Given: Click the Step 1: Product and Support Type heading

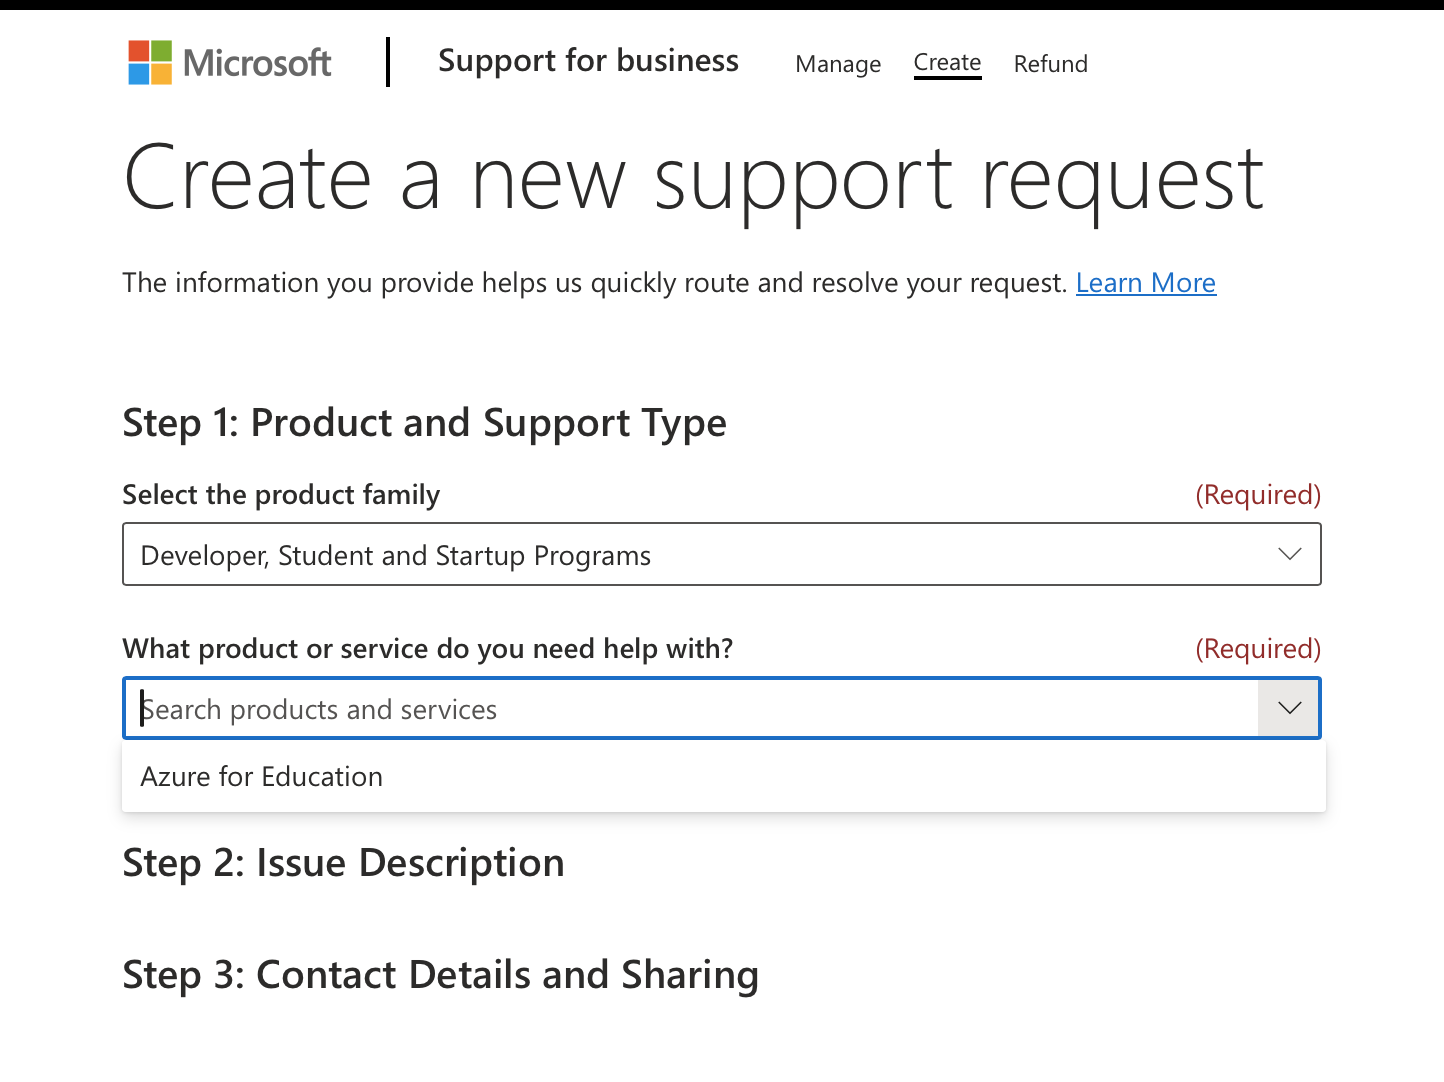Looking at the screenshot, I should [x=424, y=423].
